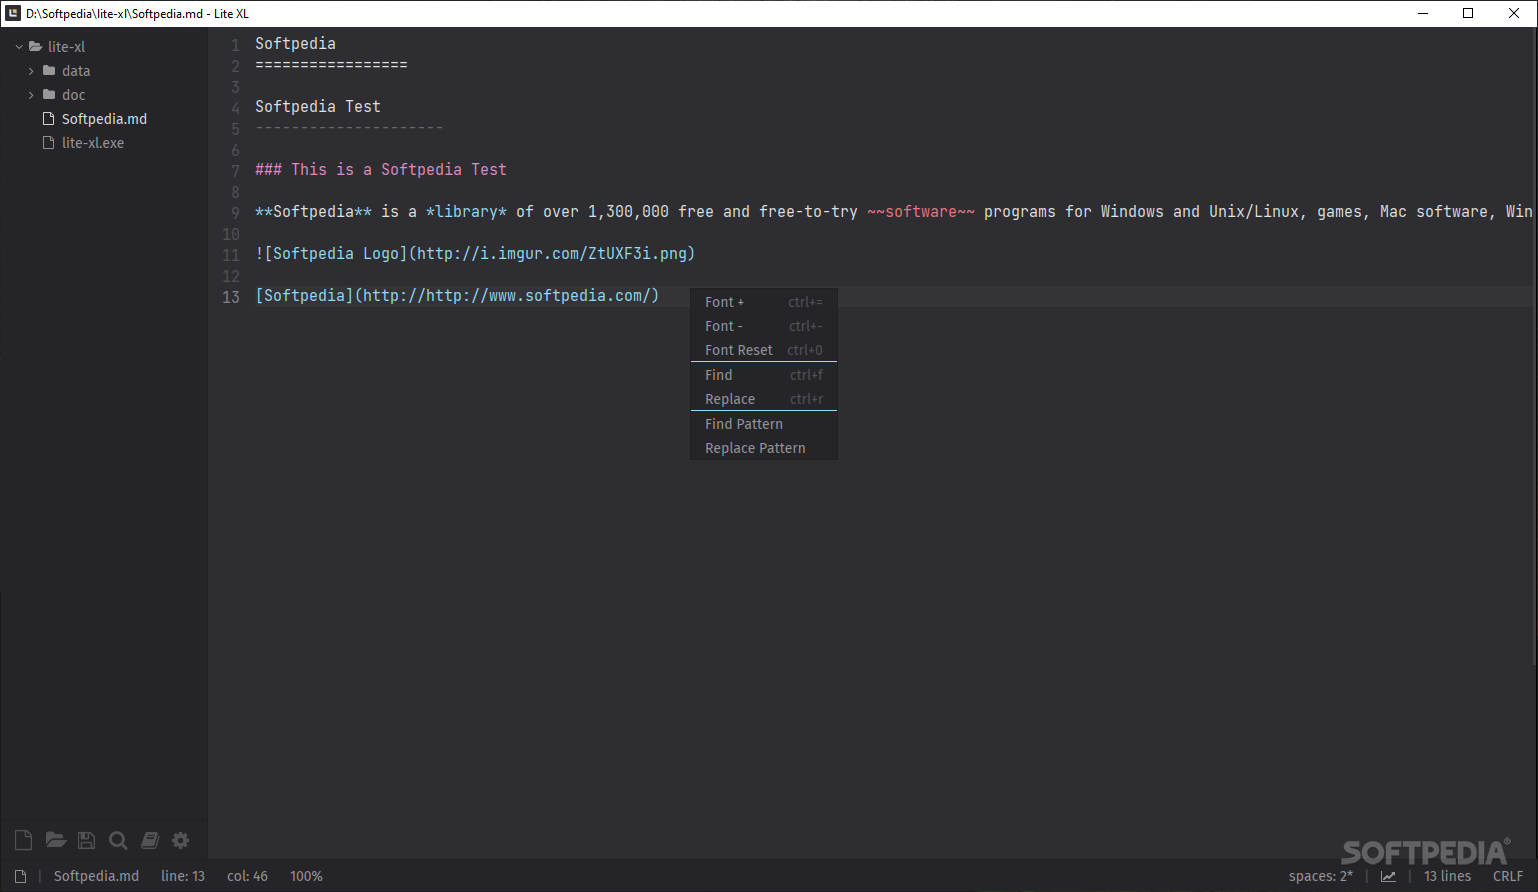Click the open file folder icon
The width and height of the screenshot is (1538, 892).
(56, 840)
